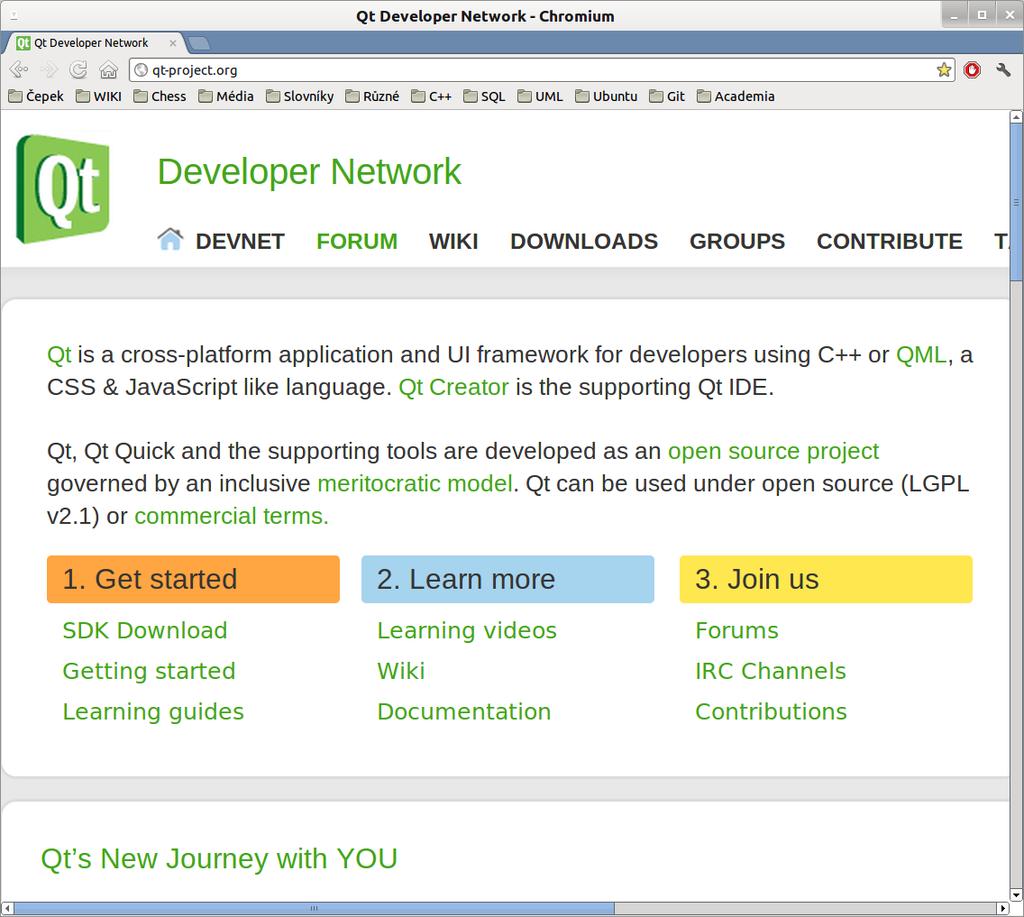Screen dimensions: 1024x917
Task: Go to browser home page icon
Action: [x=108, y=69]
